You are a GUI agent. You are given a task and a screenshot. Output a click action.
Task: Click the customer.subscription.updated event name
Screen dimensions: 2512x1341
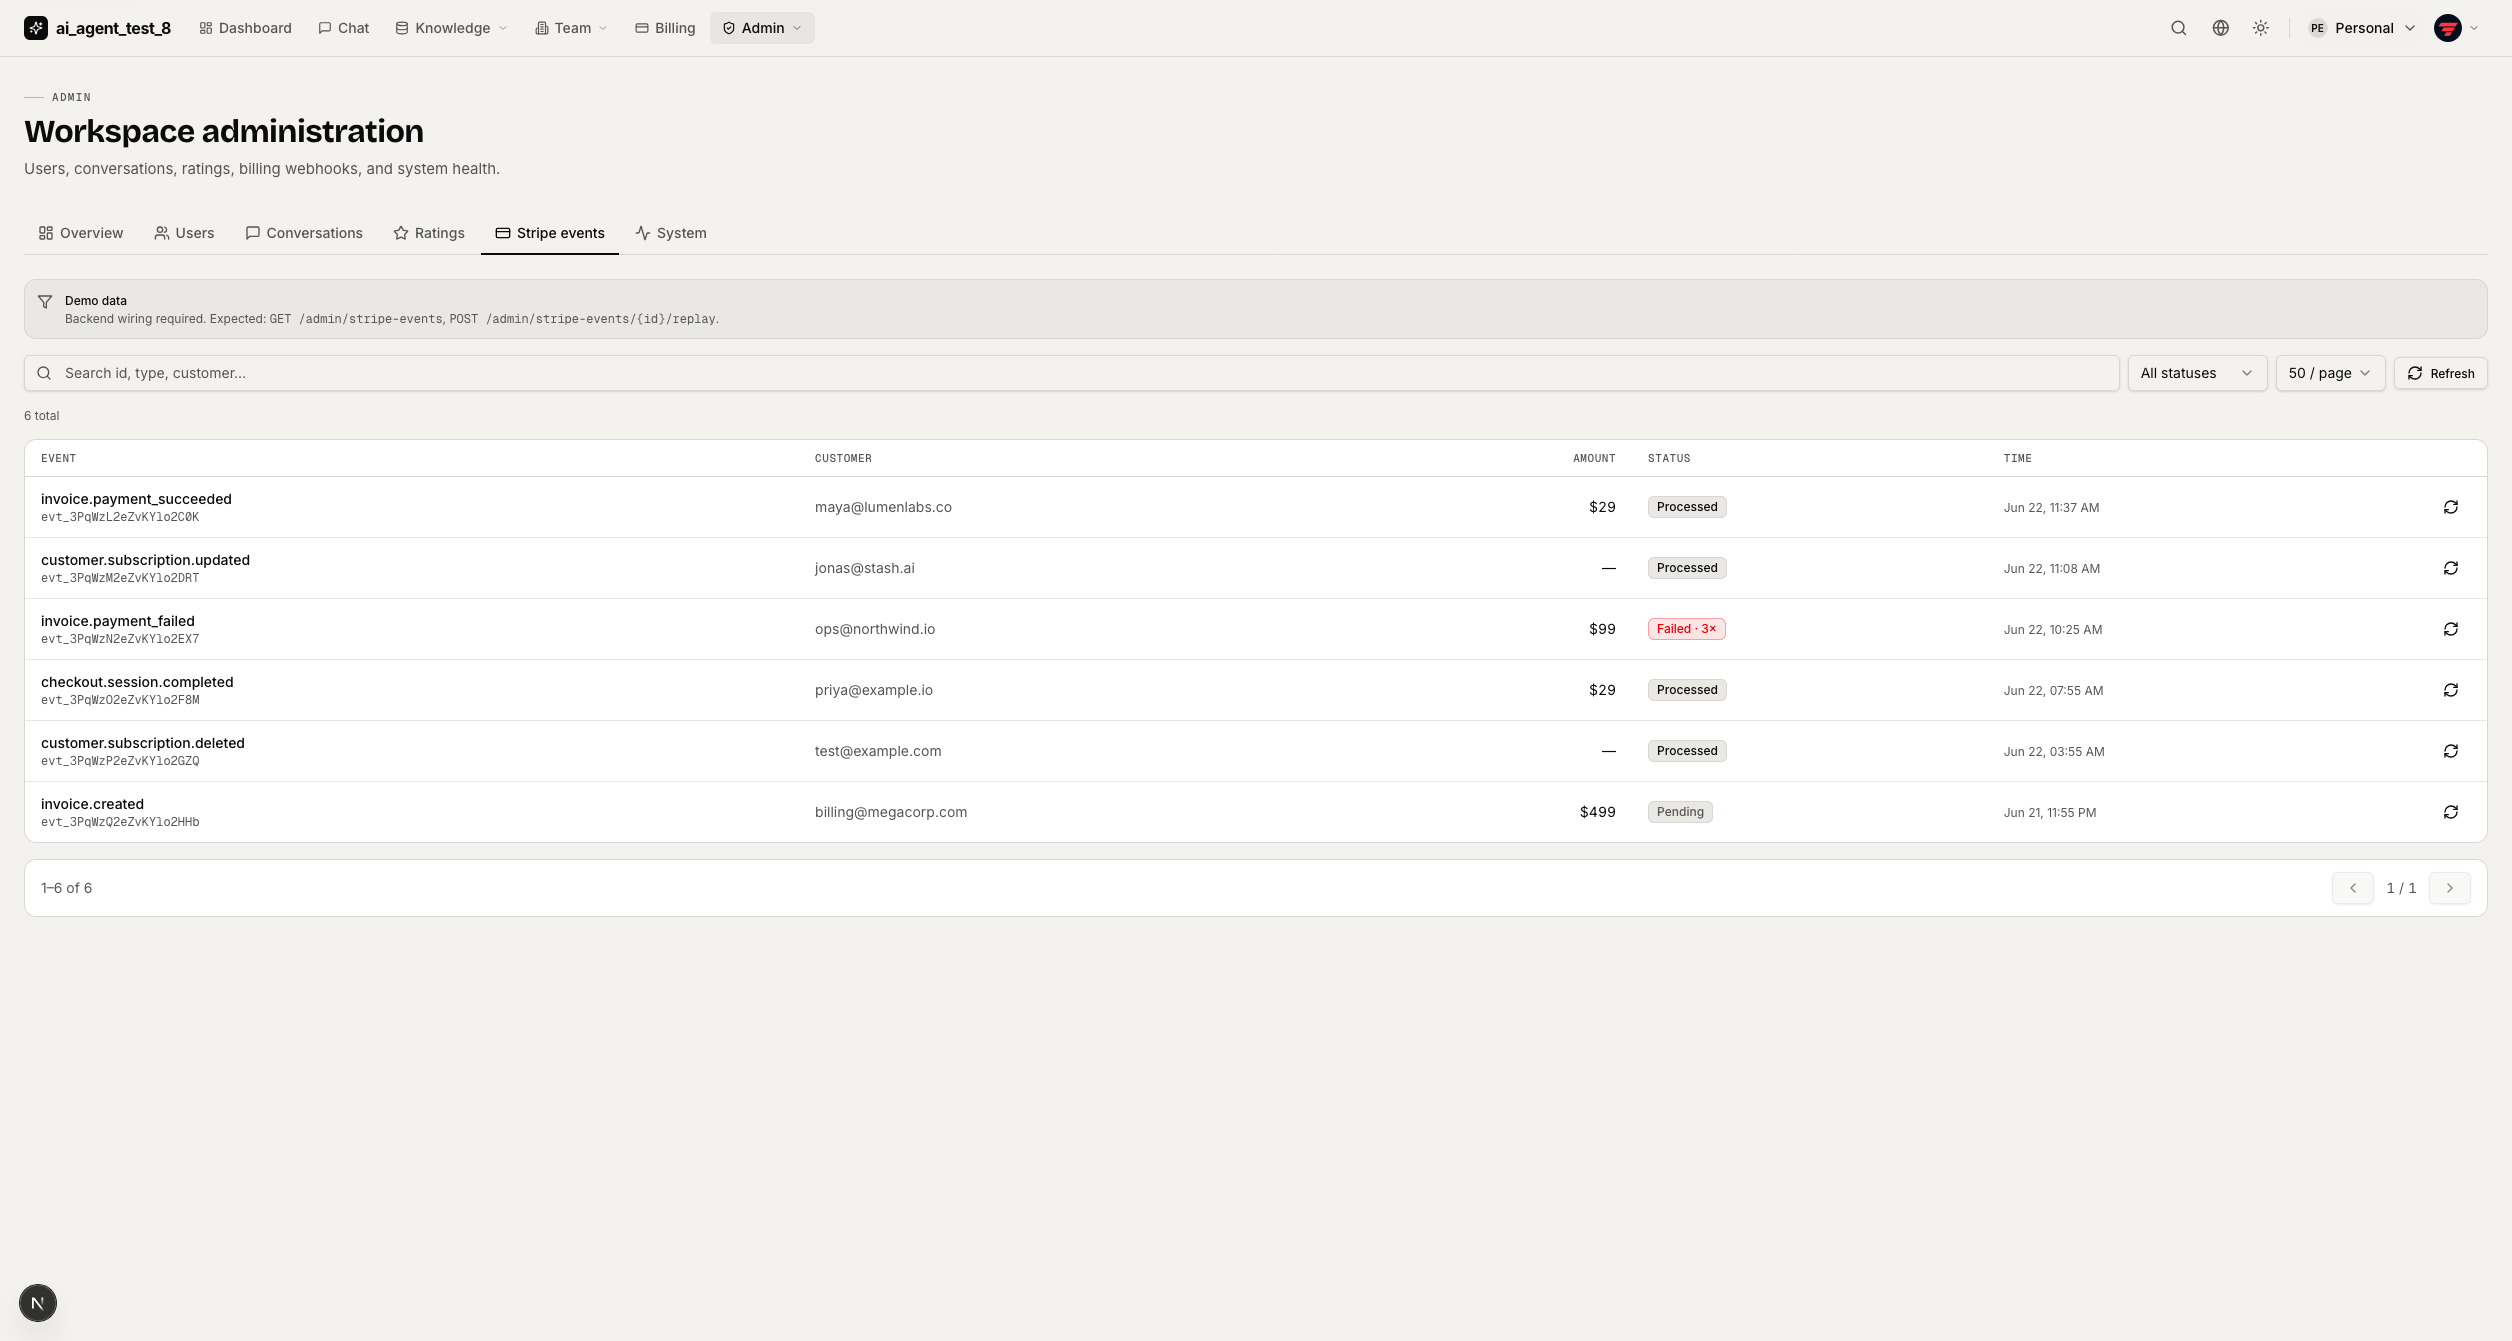point(145,560)
